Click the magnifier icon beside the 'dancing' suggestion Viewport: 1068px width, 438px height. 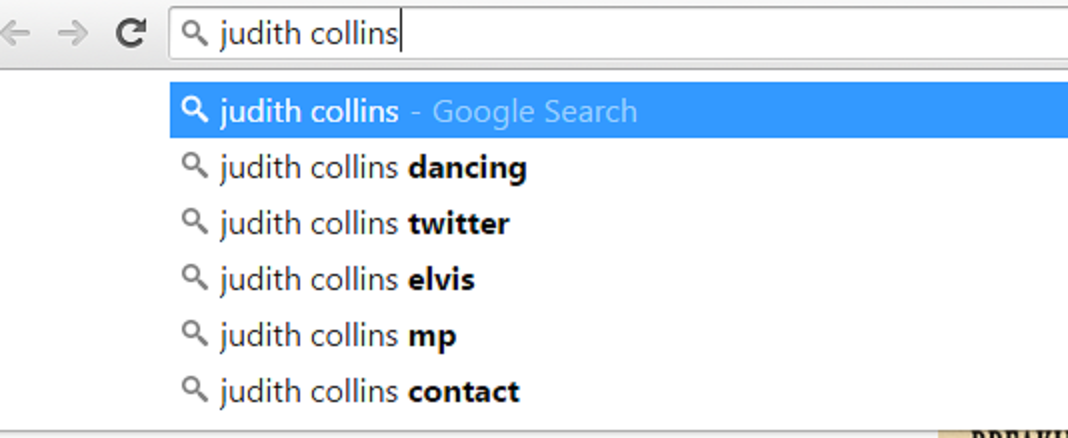(x=193, y=166)
